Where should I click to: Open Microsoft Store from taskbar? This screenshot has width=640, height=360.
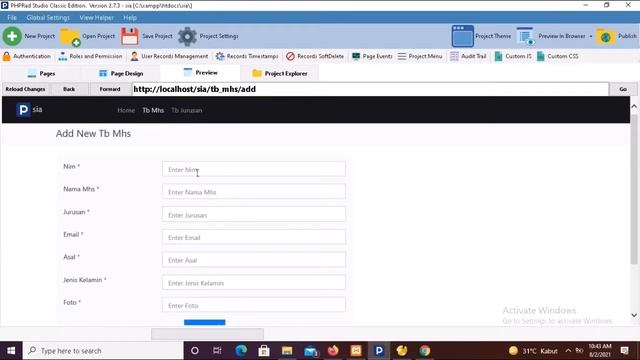264,351
